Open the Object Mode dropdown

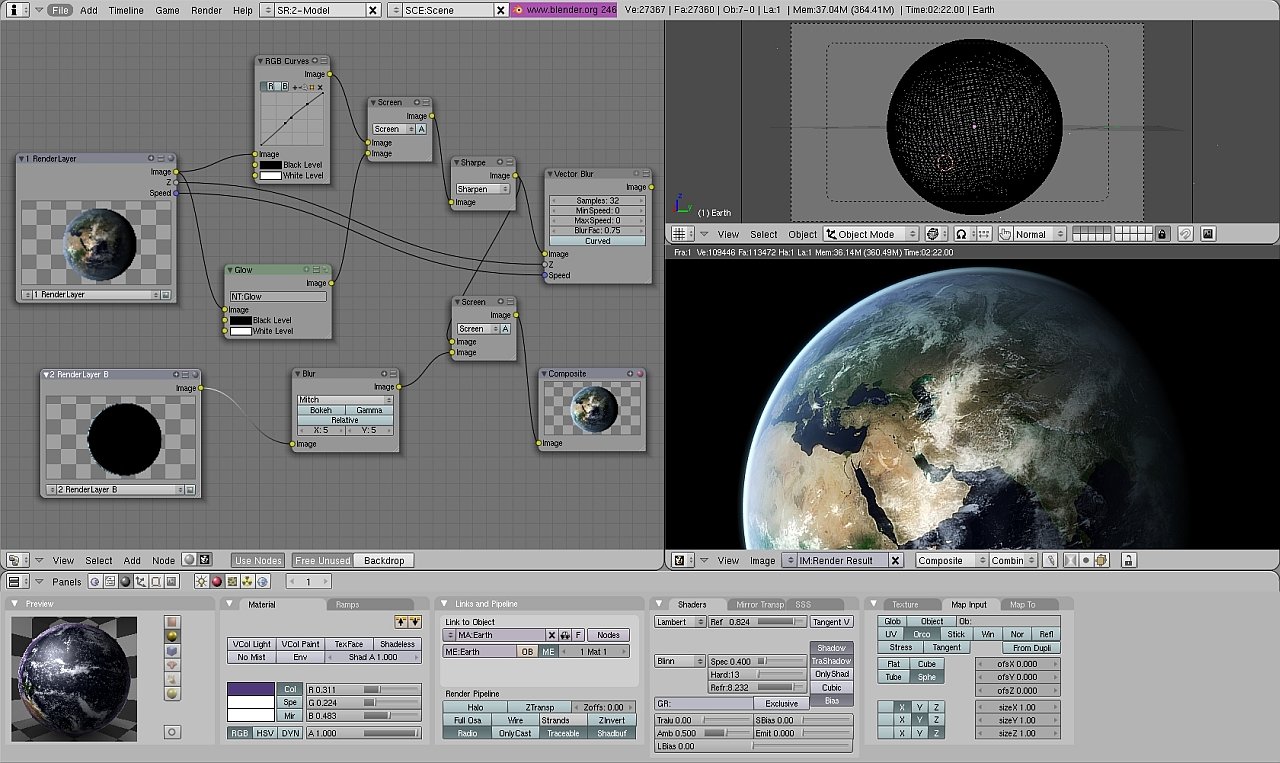pyautogui.click(x=871, y=234)
